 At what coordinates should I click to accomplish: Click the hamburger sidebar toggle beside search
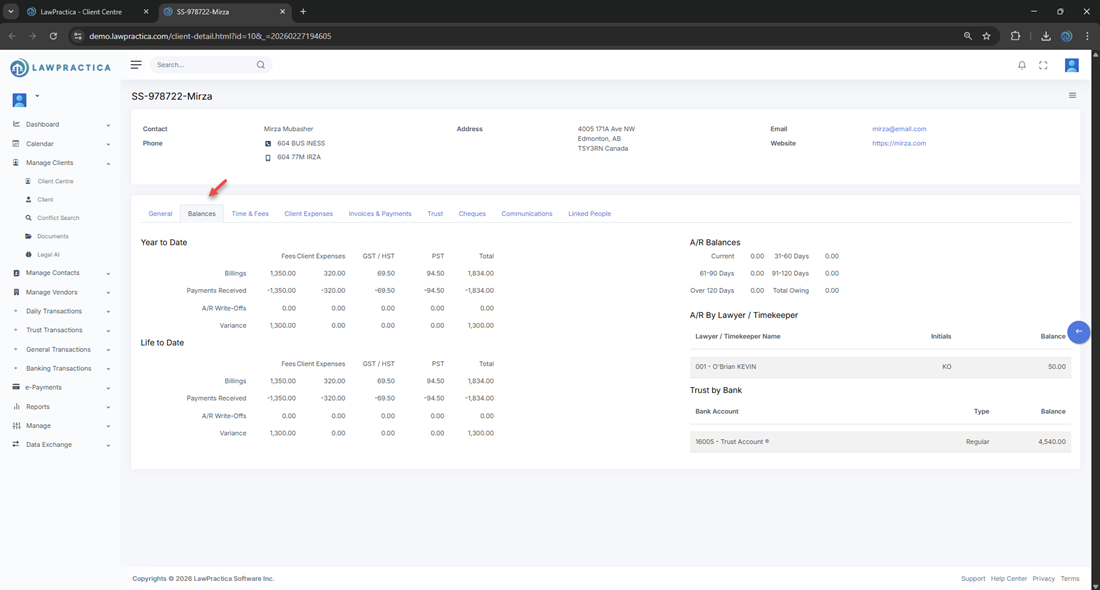pos(136,65)
